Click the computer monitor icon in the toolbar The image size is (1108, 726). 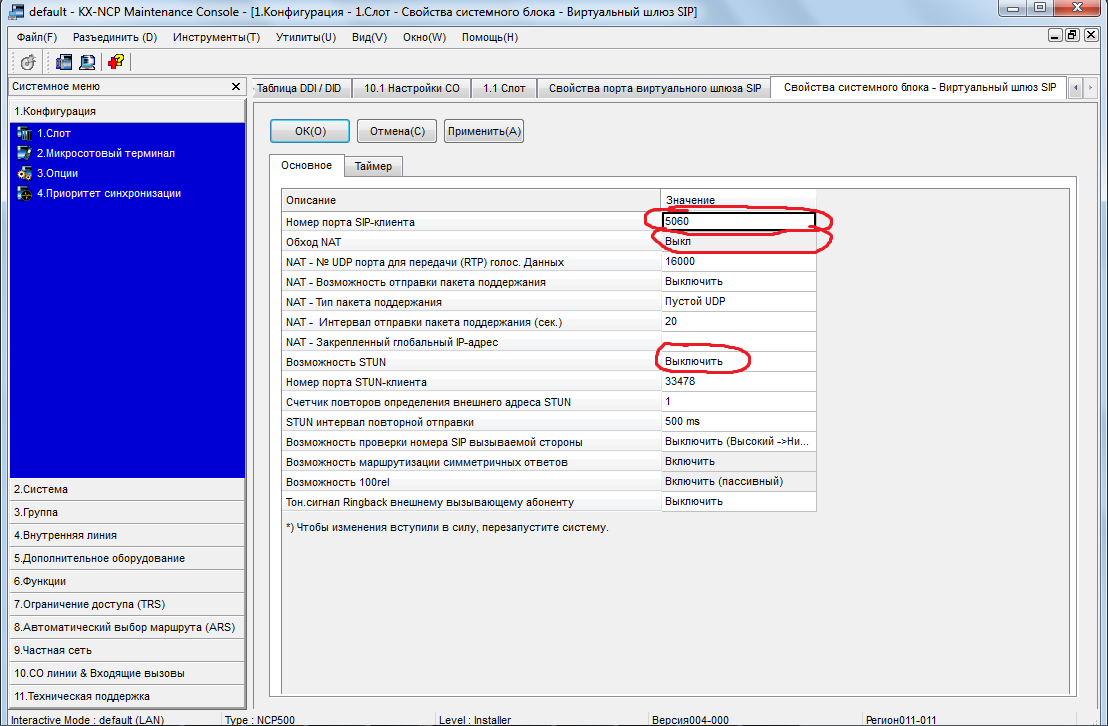tap(88, 62)
